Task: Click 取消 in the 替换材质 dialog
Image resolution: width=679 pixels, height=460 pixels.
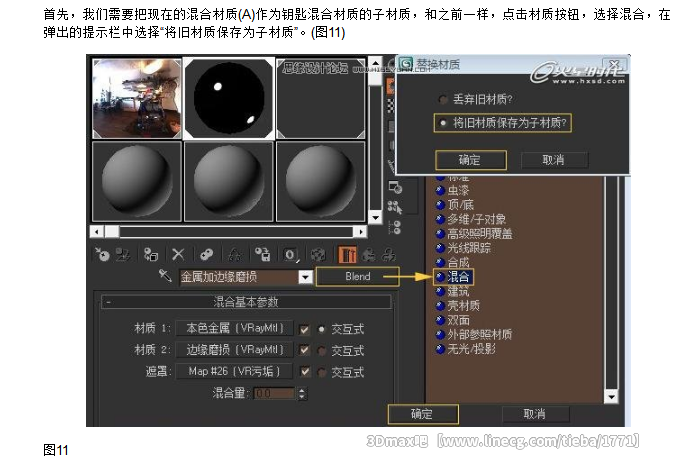Action: 554,160
